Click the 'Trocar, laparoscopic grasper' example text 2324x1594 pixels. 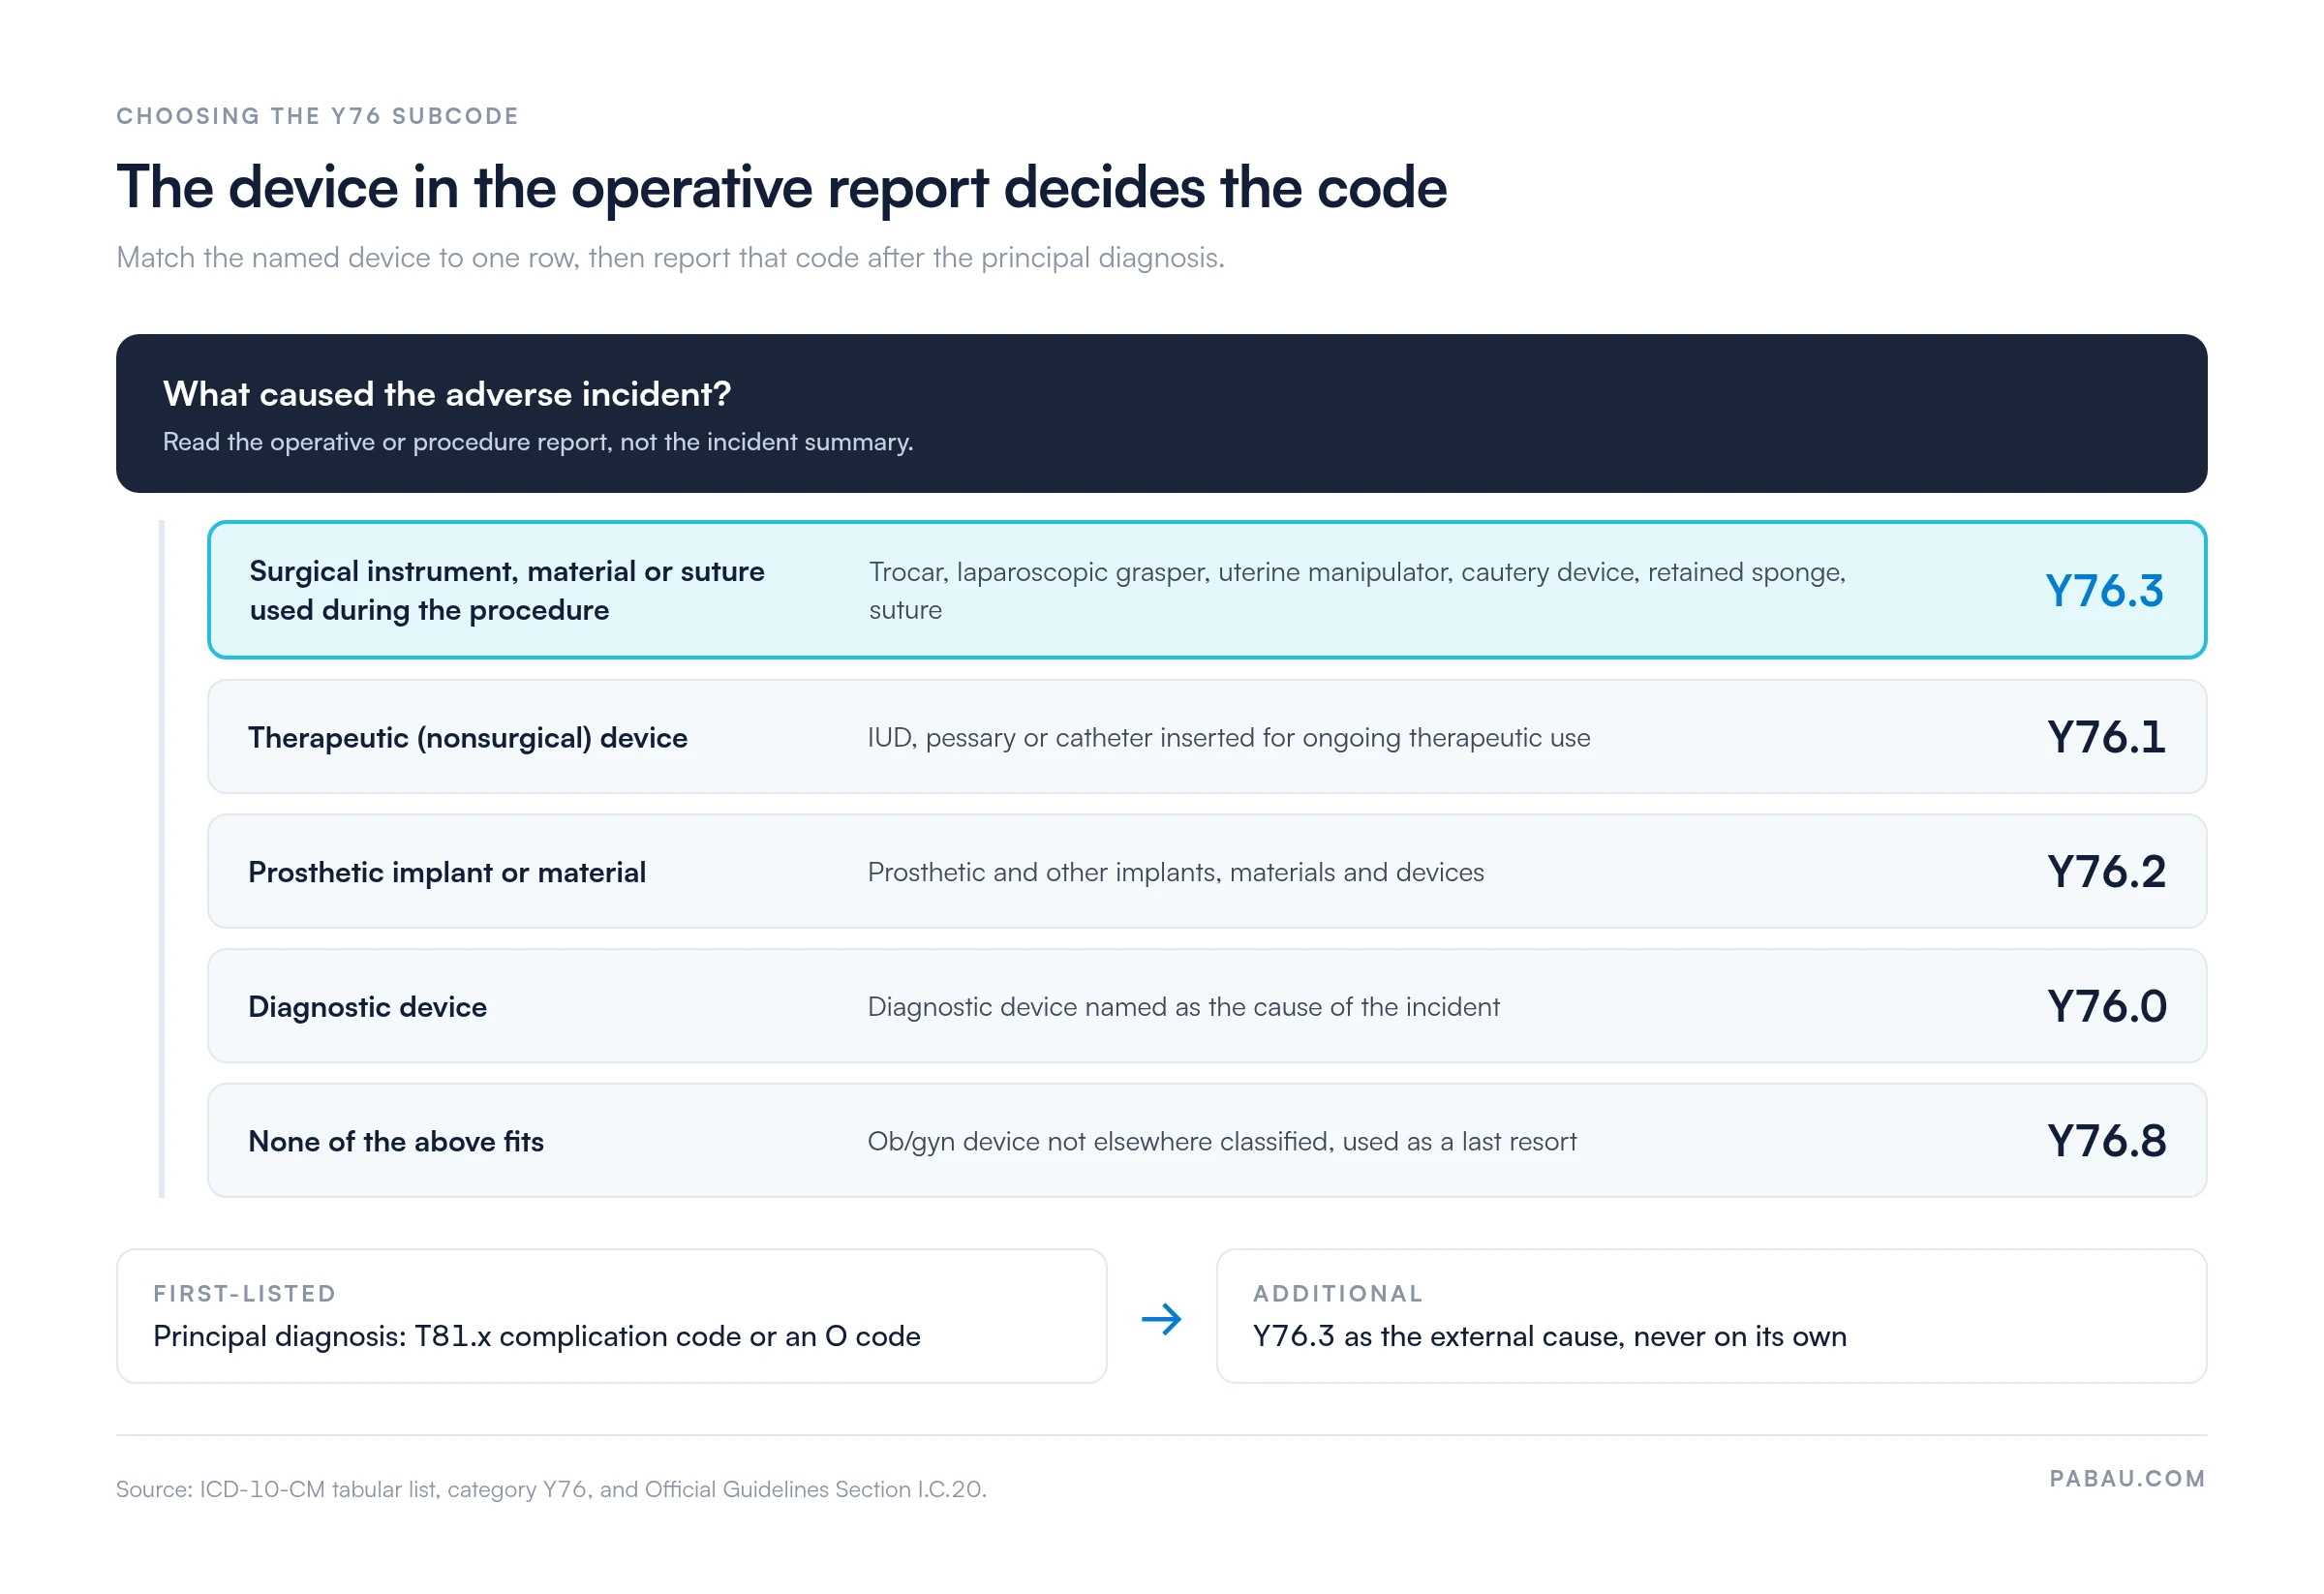(1357, 590)
